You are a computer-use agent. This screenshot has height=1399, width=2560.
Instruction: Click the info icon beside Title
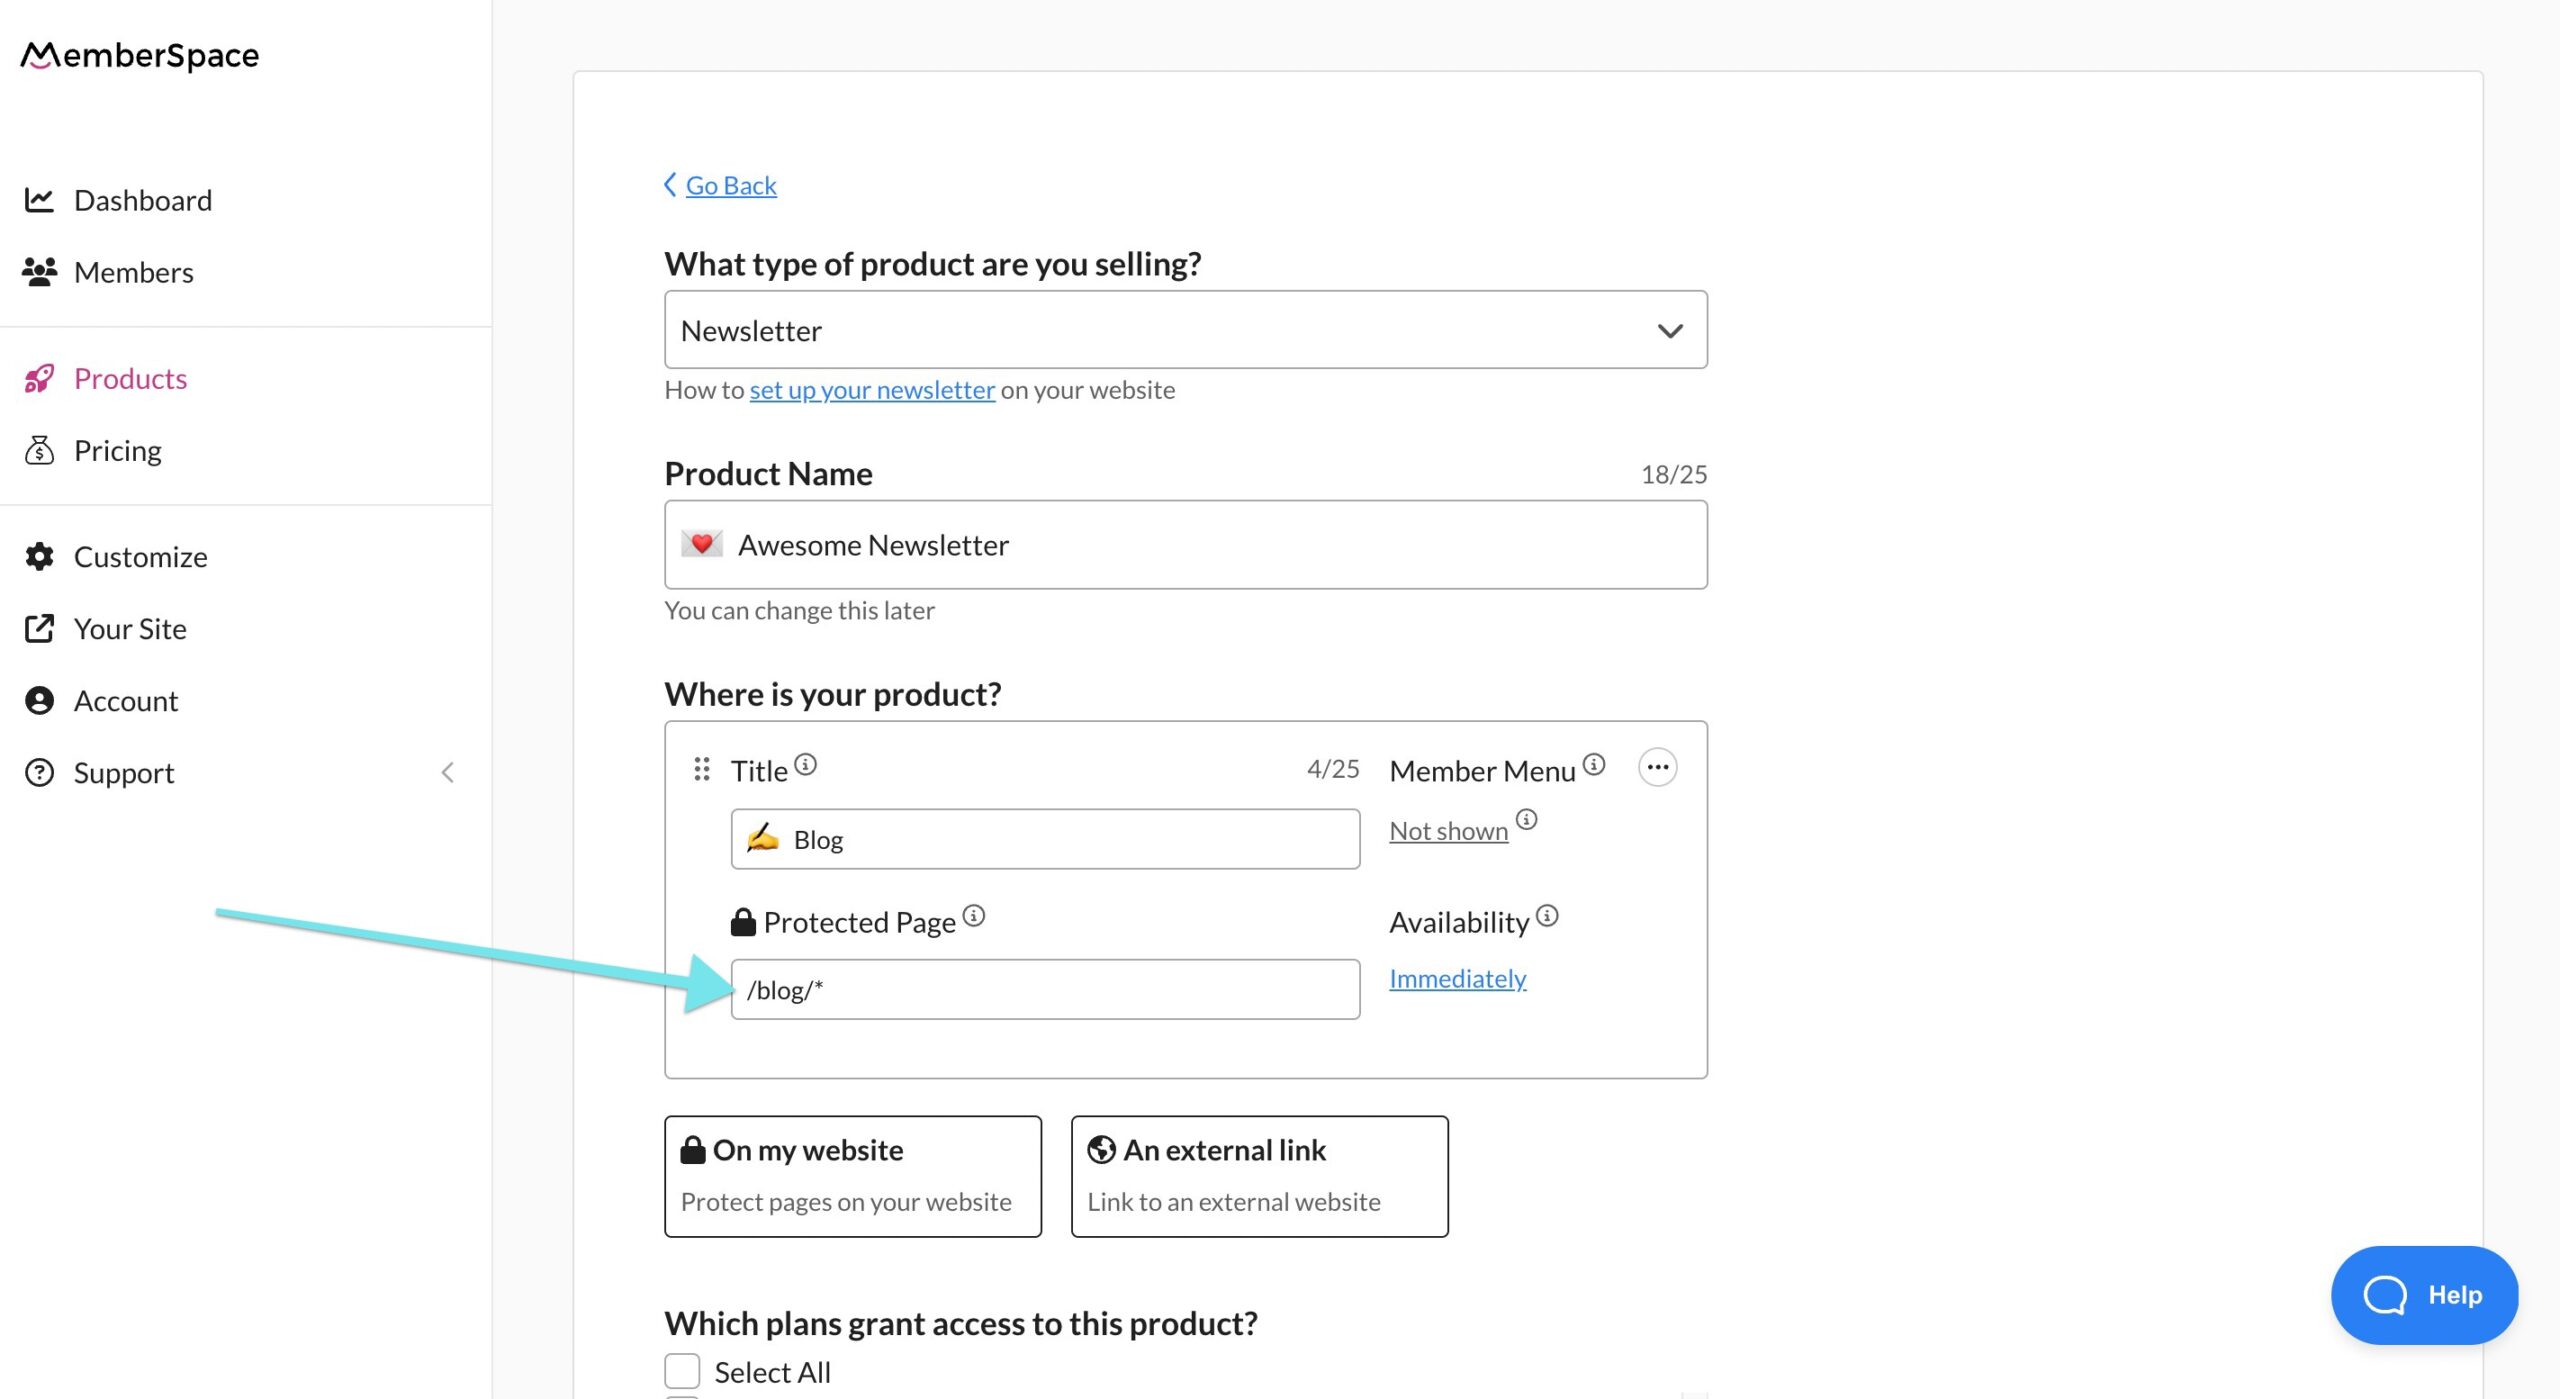point(805,765)
